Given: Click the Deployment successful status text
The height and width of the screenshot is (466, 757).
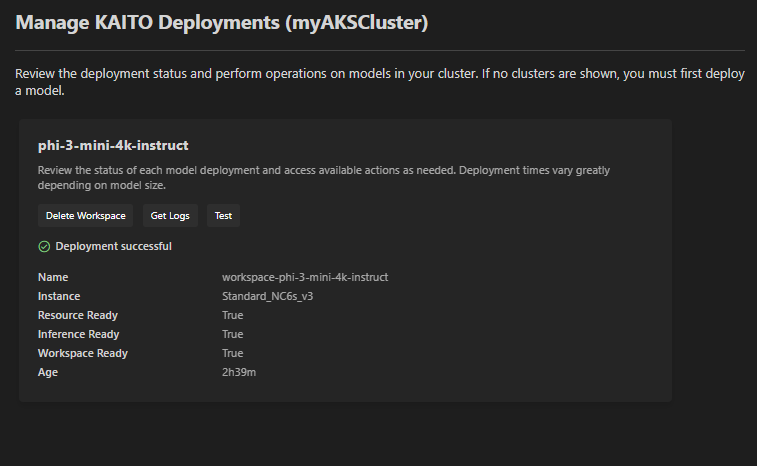Looking at the screenshot, I should coord(113,246).
